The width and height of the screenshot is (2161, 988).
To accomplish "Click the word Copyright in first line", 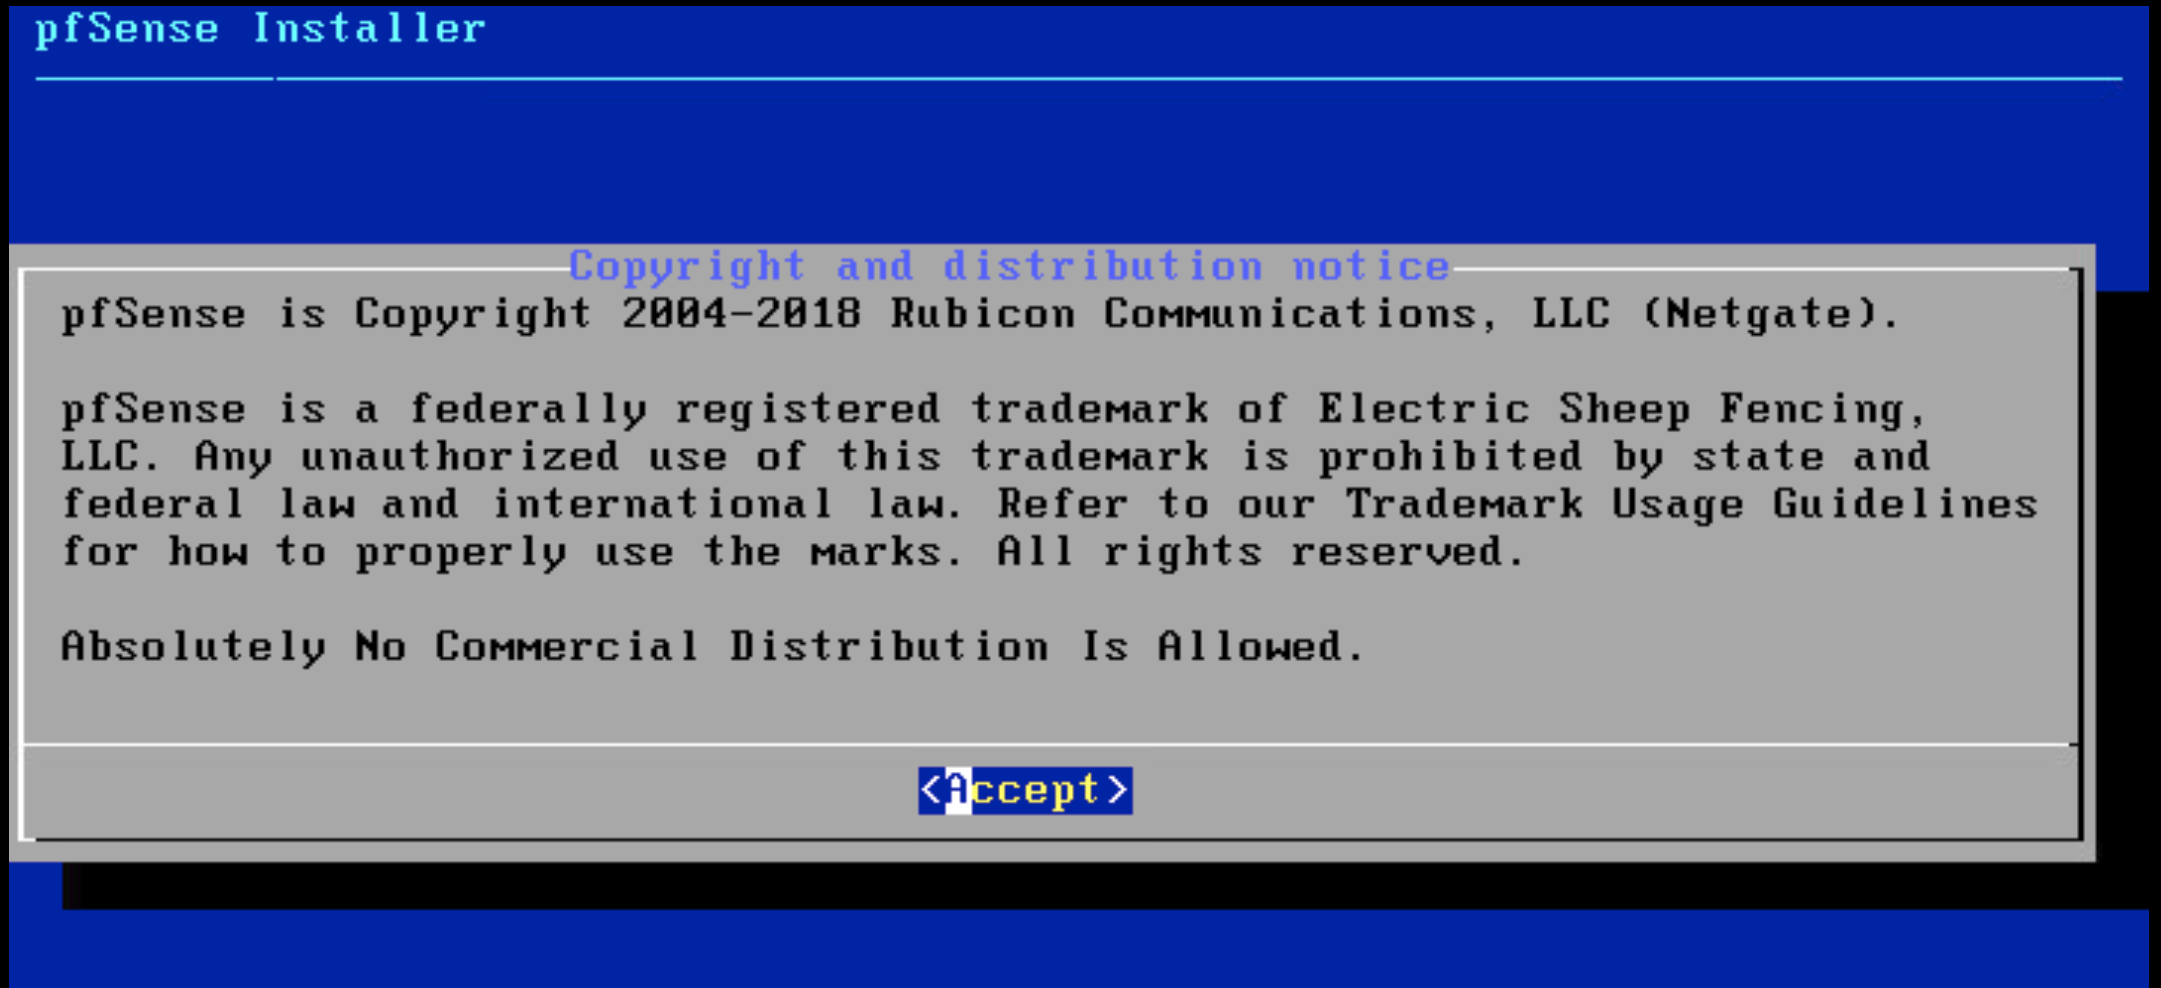I will (x=473, y=314).
